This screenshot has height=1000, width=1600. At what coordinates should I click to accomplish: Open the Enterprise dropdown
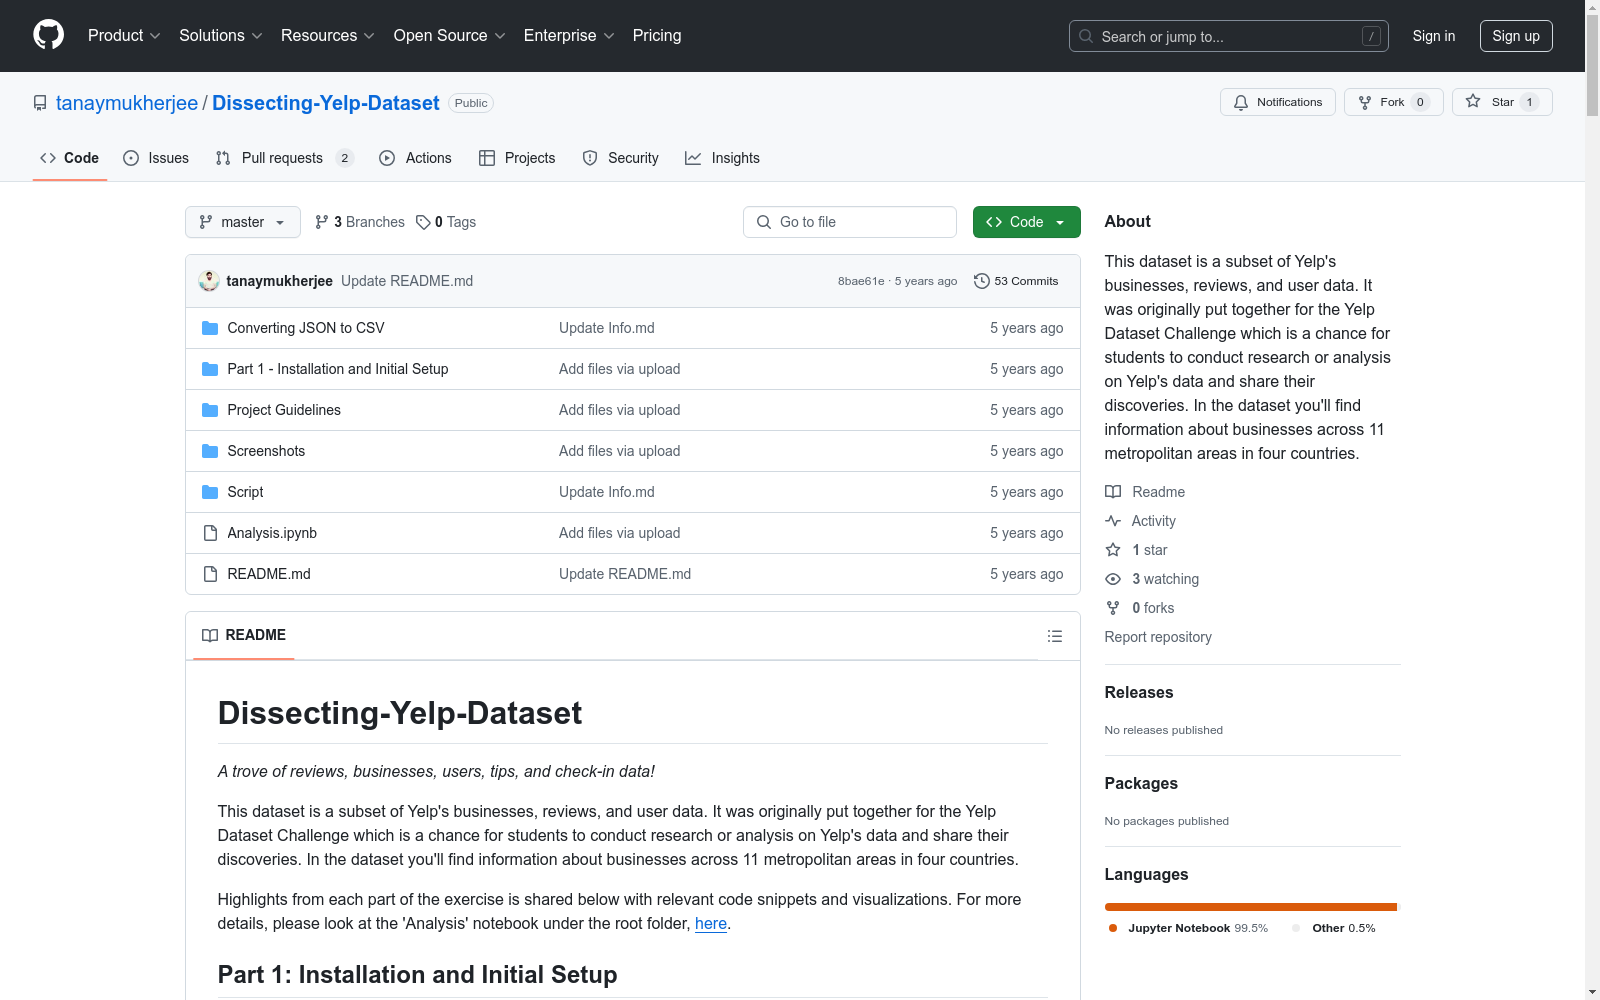point(569,36)
